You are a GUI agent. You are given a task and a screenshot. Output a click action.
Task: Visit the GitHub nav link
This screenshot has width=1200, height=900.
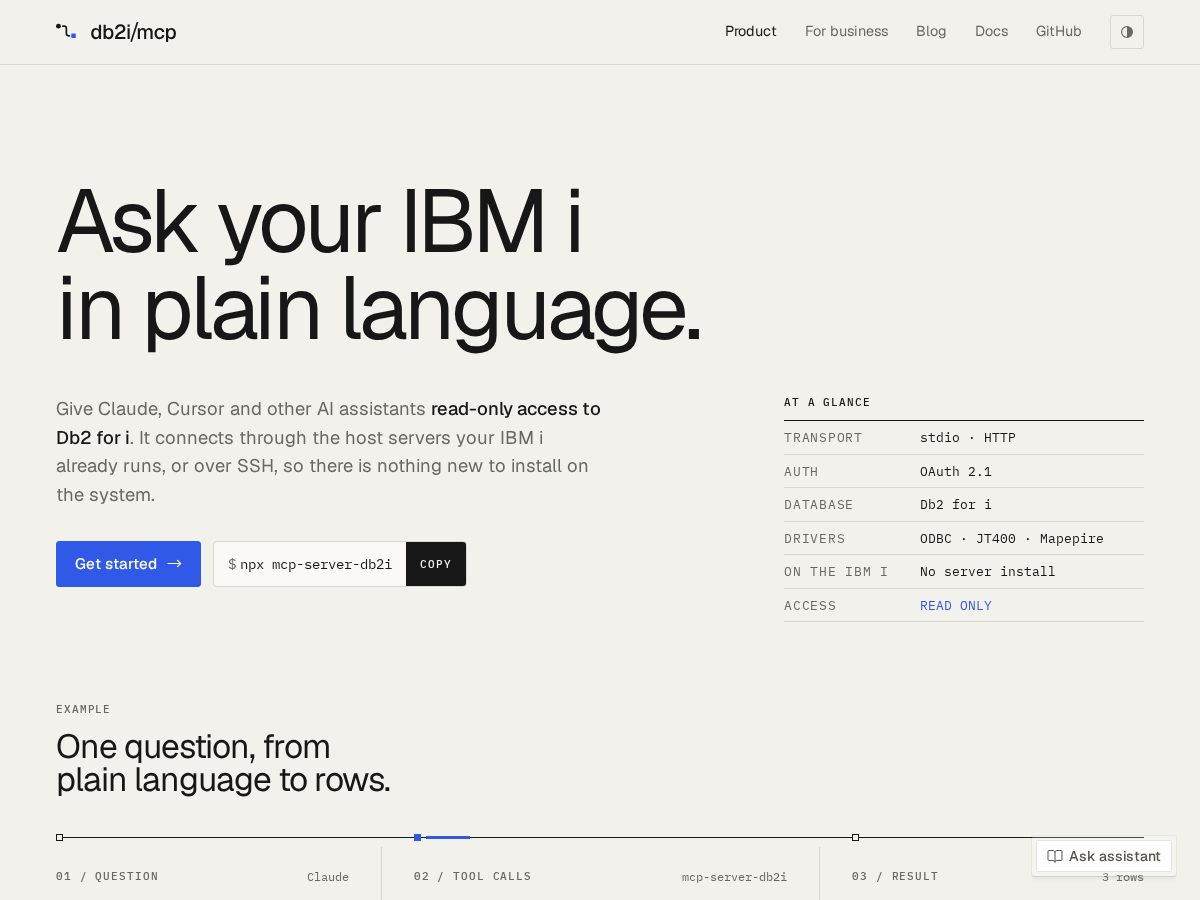1058,31
